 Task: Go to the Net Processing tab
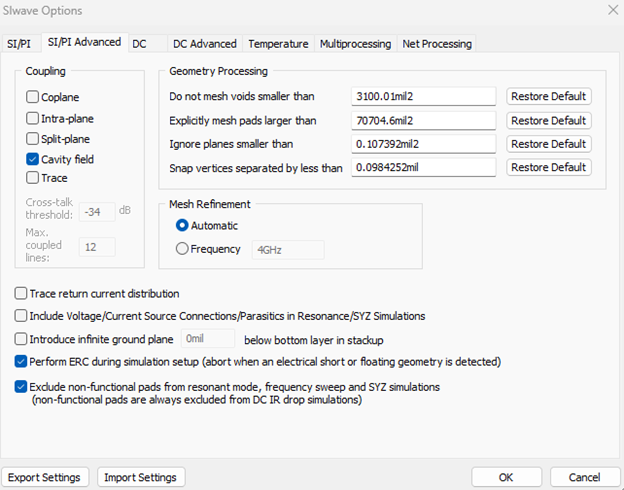click(x=436, y=44)
